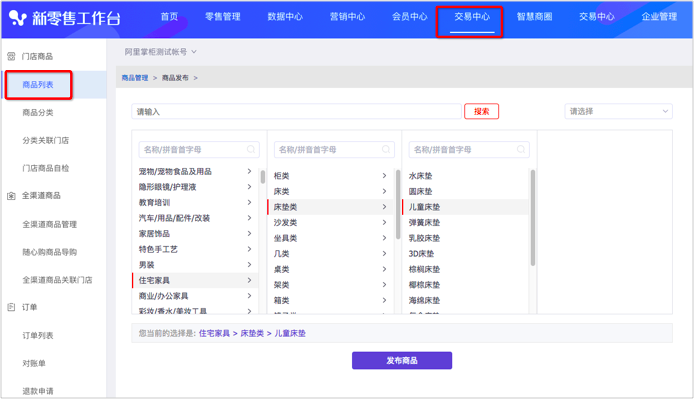Expand 宠物/宠物食品及用品 category arrow

pos(249,171)
